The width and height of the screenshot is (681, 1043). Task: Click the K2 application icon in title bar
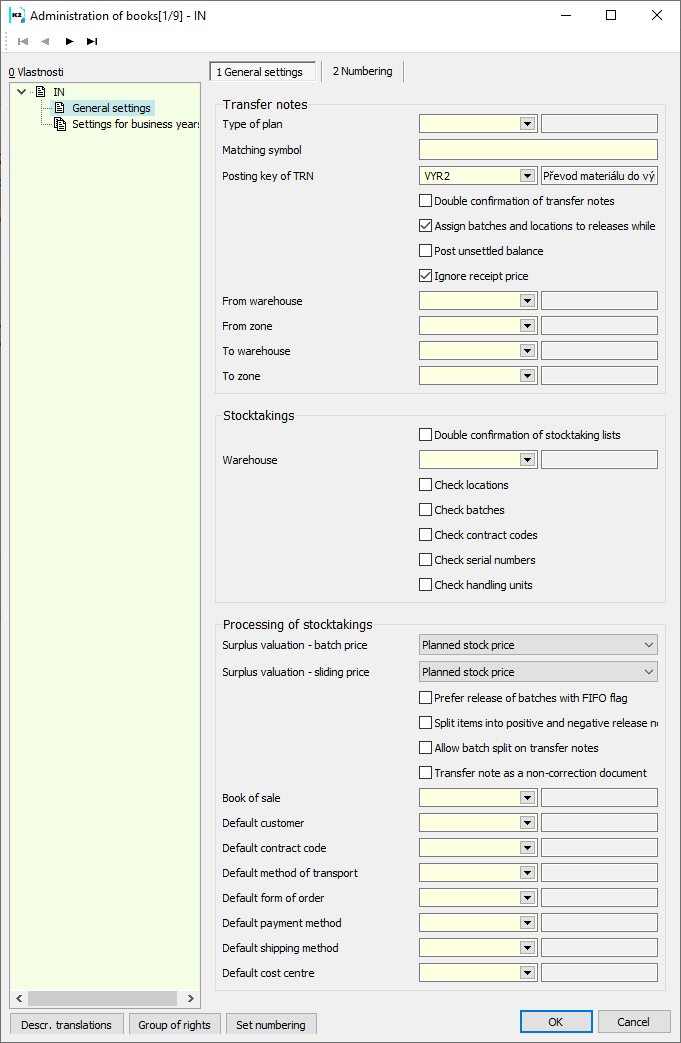click(x=16, y=15)
